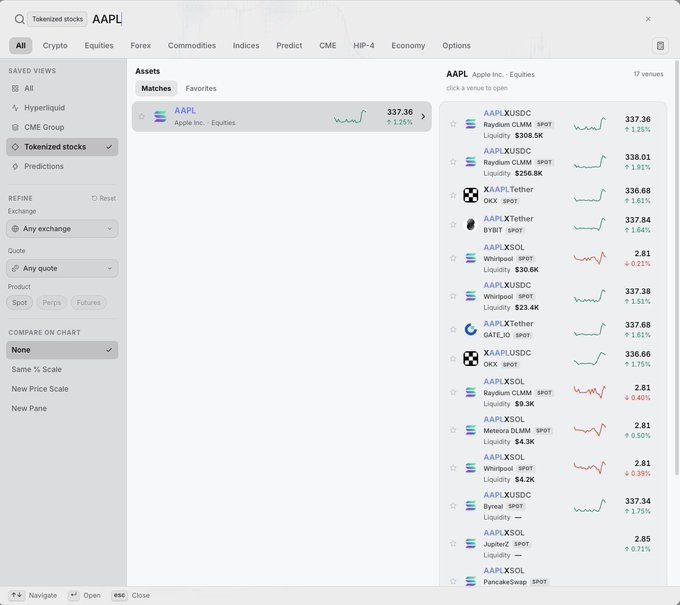Select New Price Scale compare option

coord(62,389)
